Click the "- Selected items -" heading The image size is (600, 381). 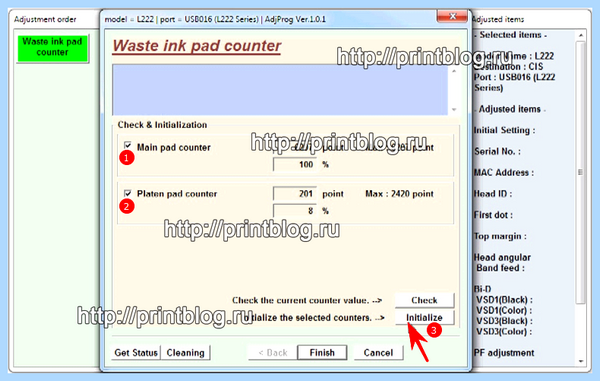tap(510, 35)
